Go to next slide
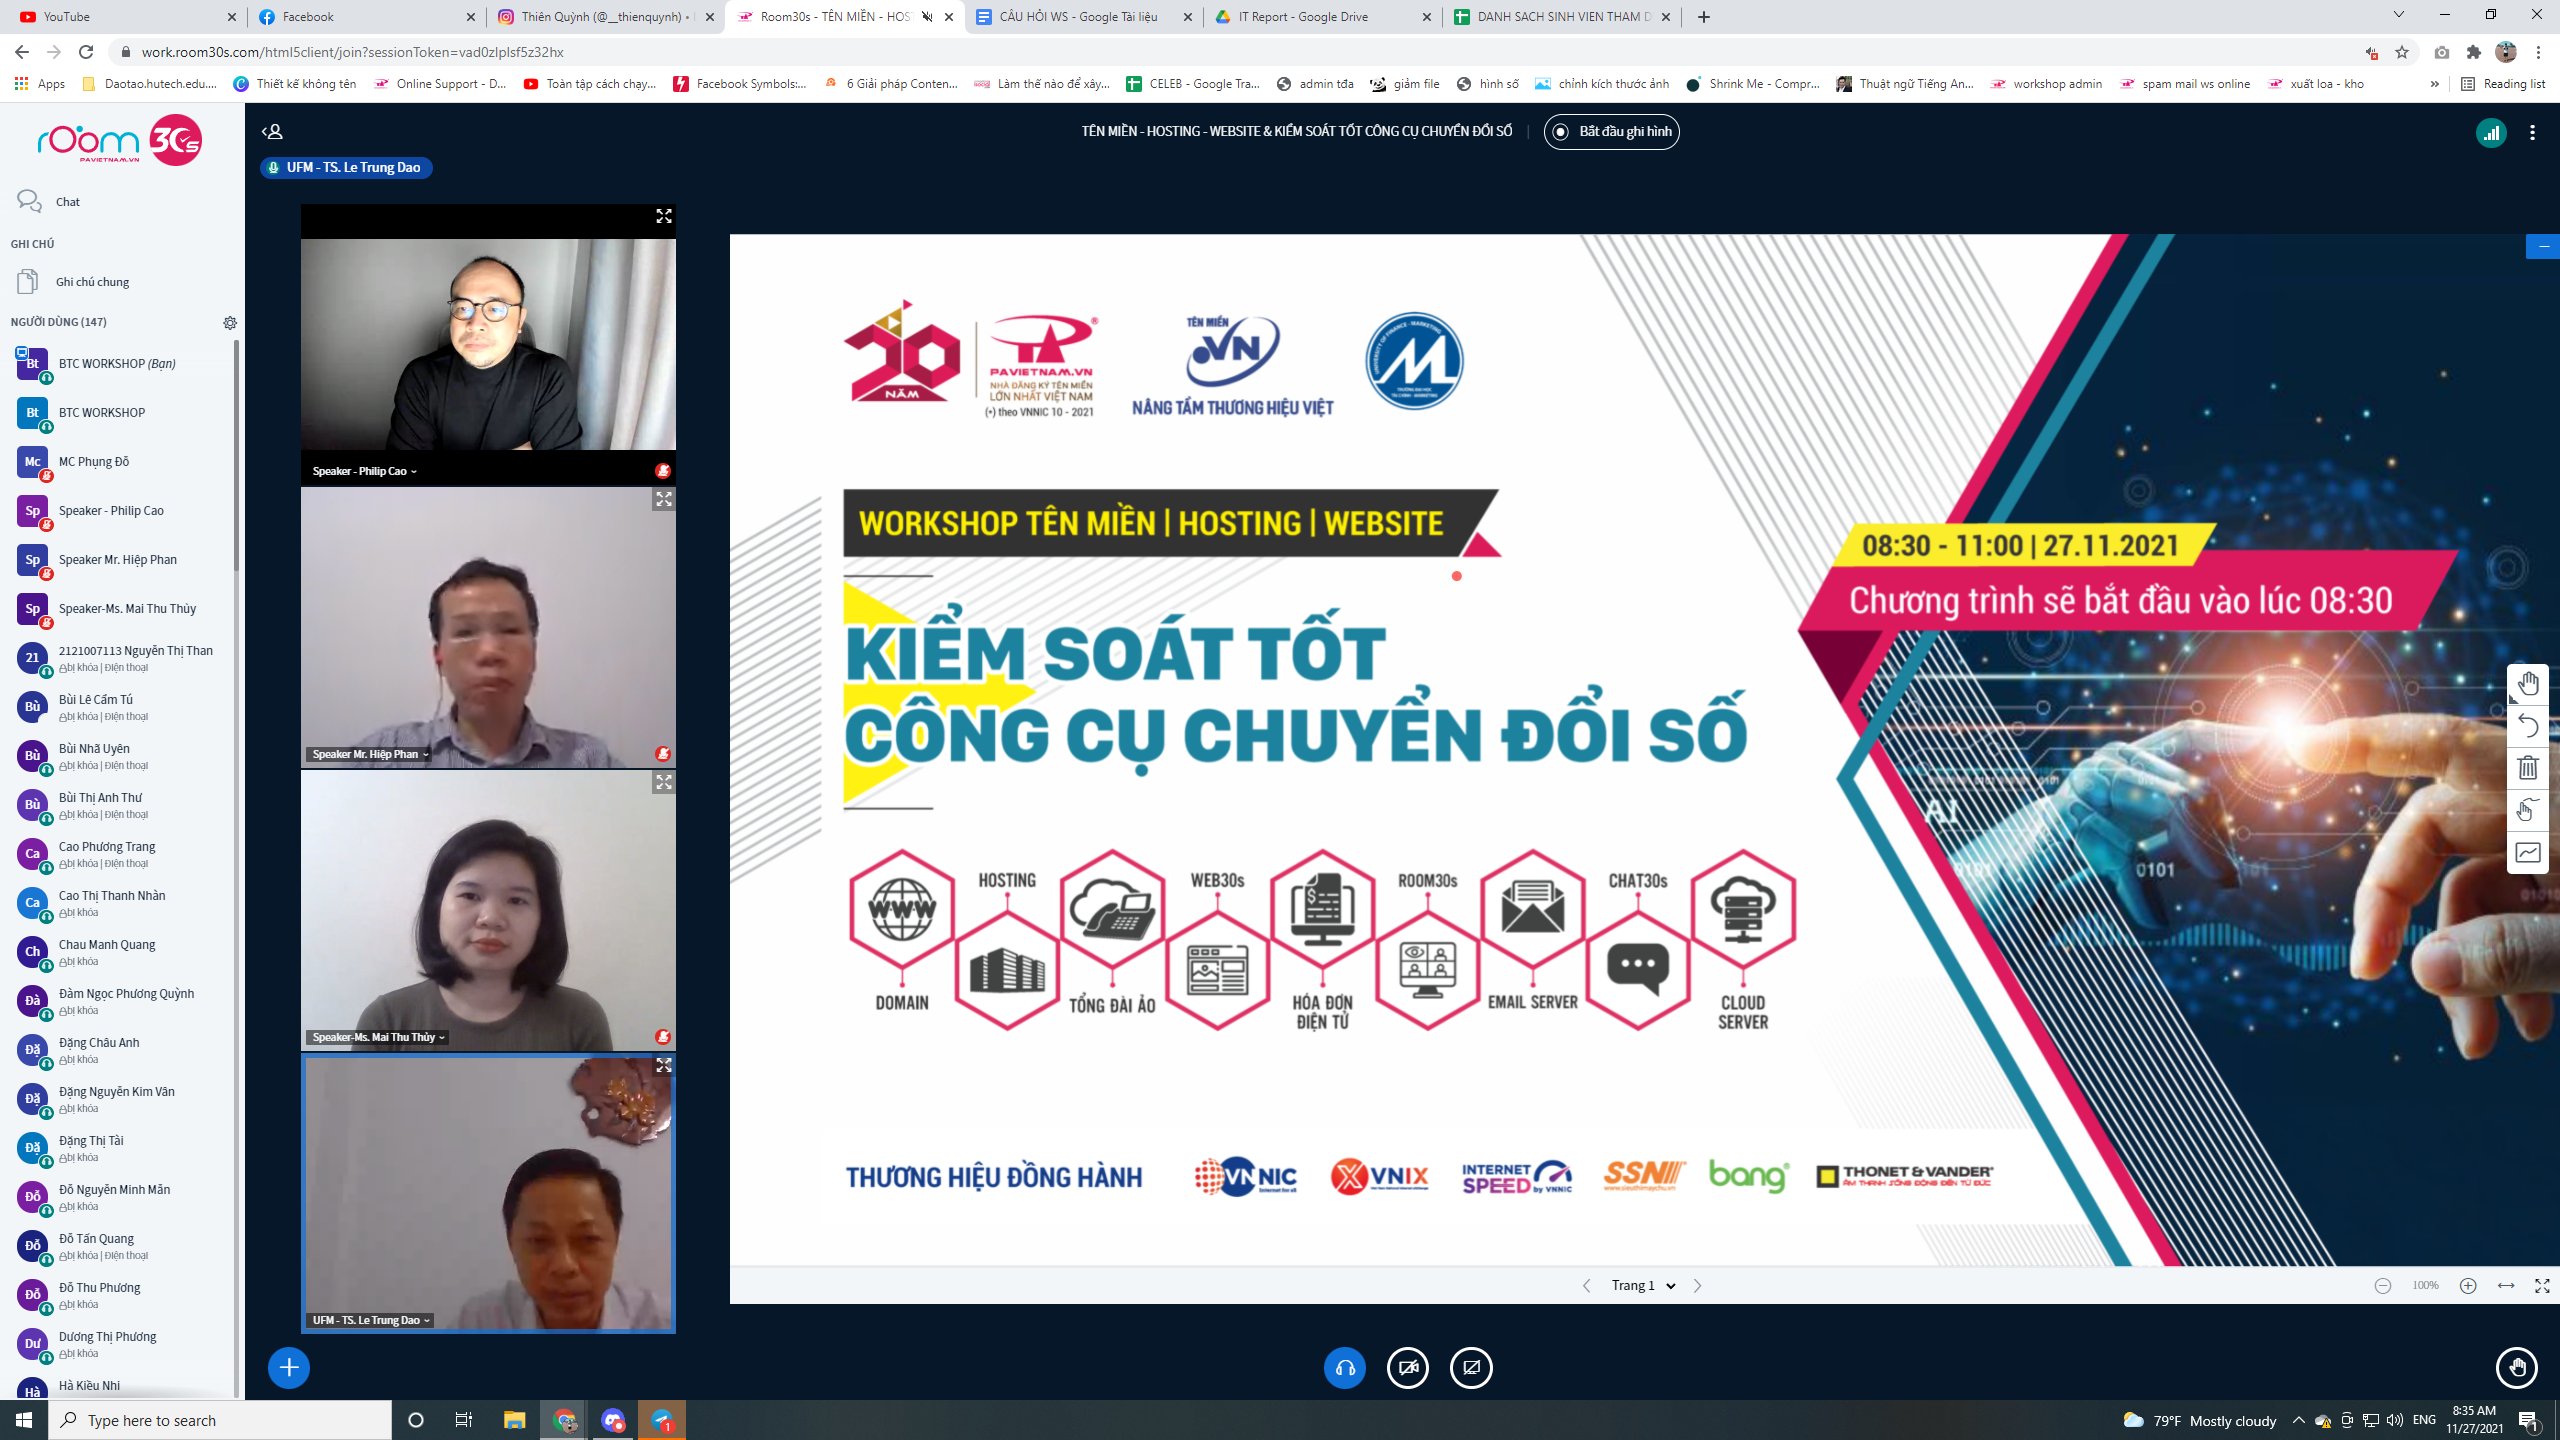The width and height of the screenshot is (2560, 1440). pyautogui.click(x=1697, y=1286)
